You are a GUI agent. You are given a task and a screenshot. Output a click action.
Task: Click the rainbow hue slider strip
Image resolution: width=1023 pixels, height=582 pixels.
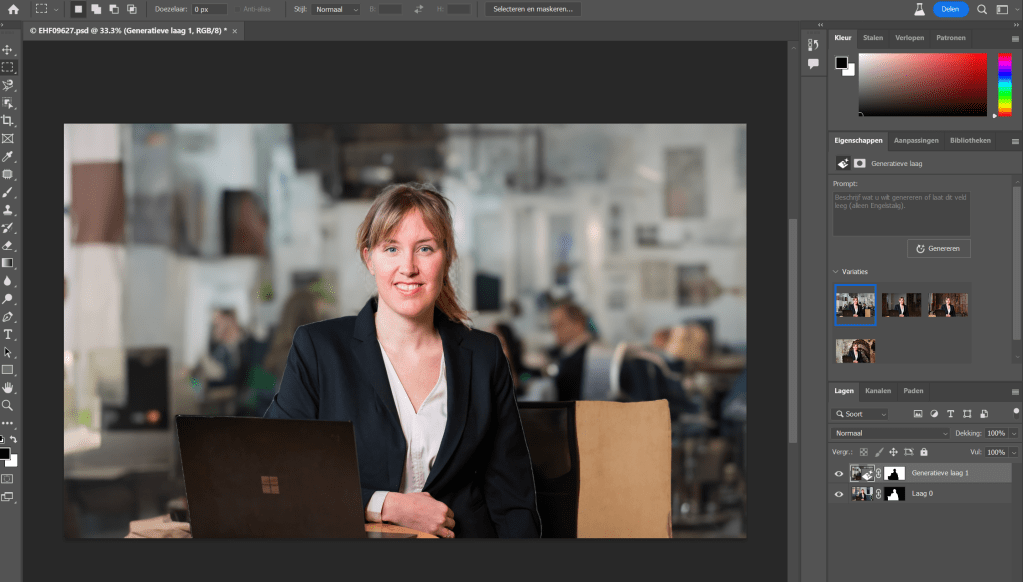(1005, 84)
